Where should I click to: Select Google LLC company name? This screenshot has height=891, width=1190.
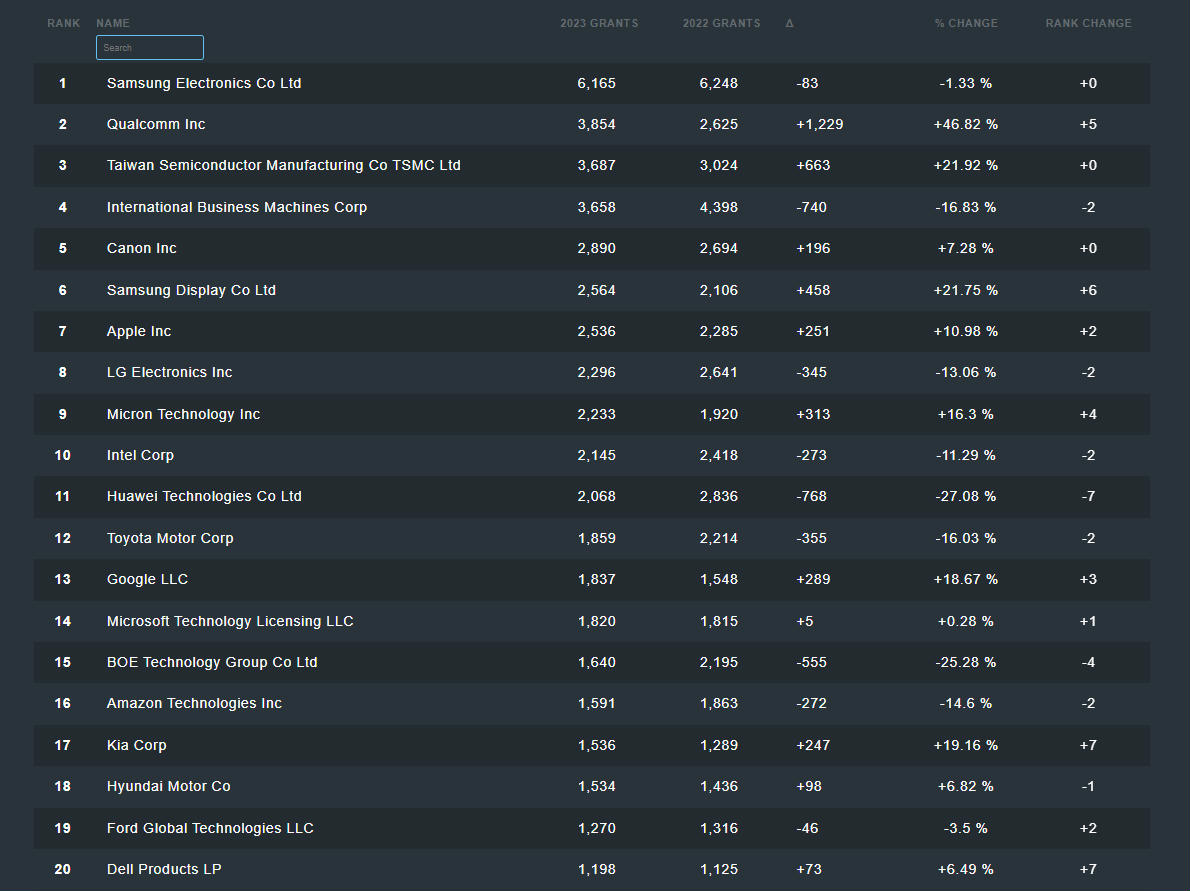147,579
